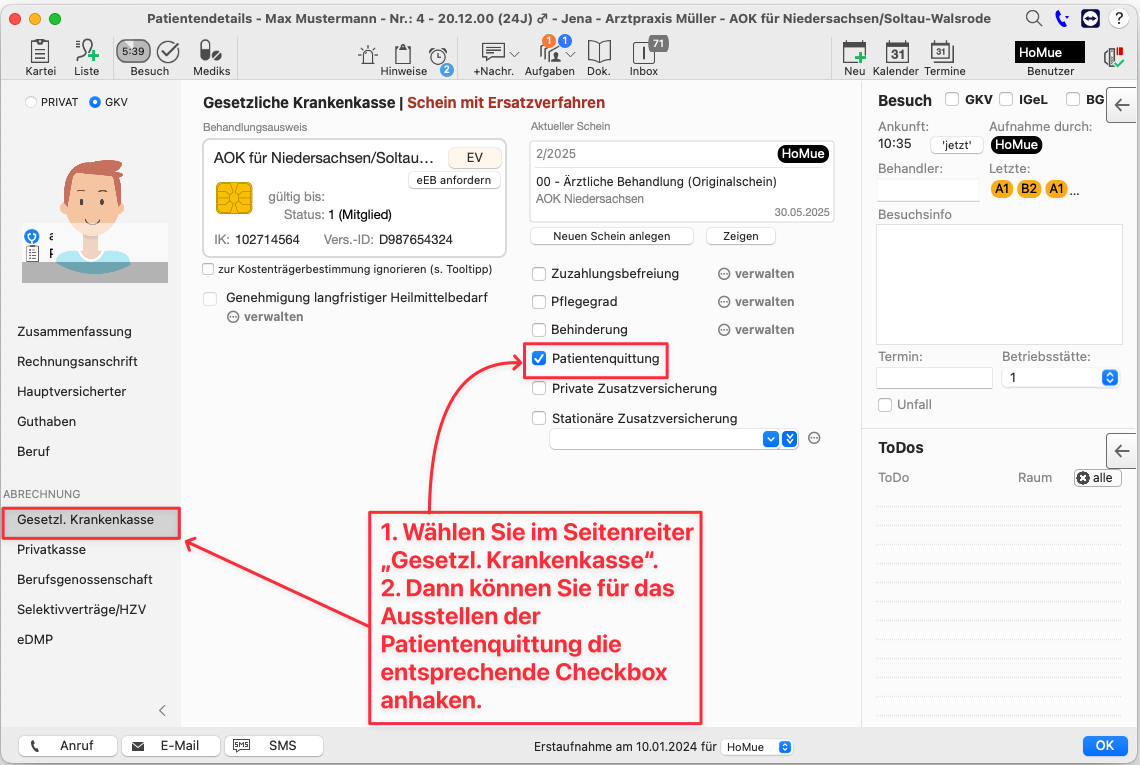Open the search magnifier in title bar
The height and width of the screenshot is (765, 1140).
1033,18
